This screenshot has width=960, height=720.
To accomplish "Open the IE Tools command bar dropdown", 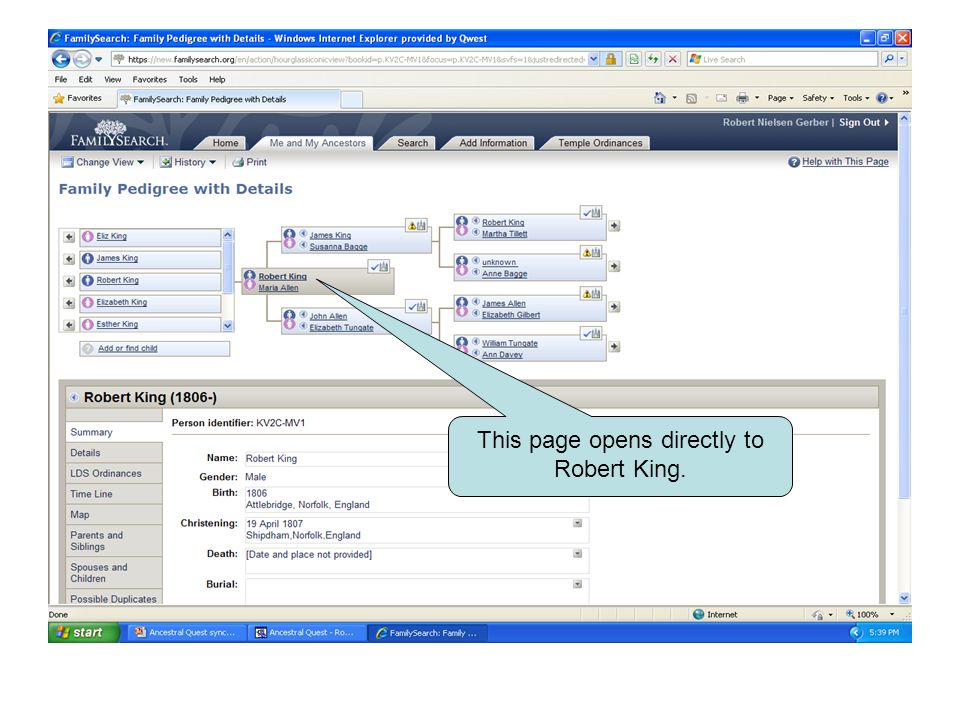I will [856, 98].
